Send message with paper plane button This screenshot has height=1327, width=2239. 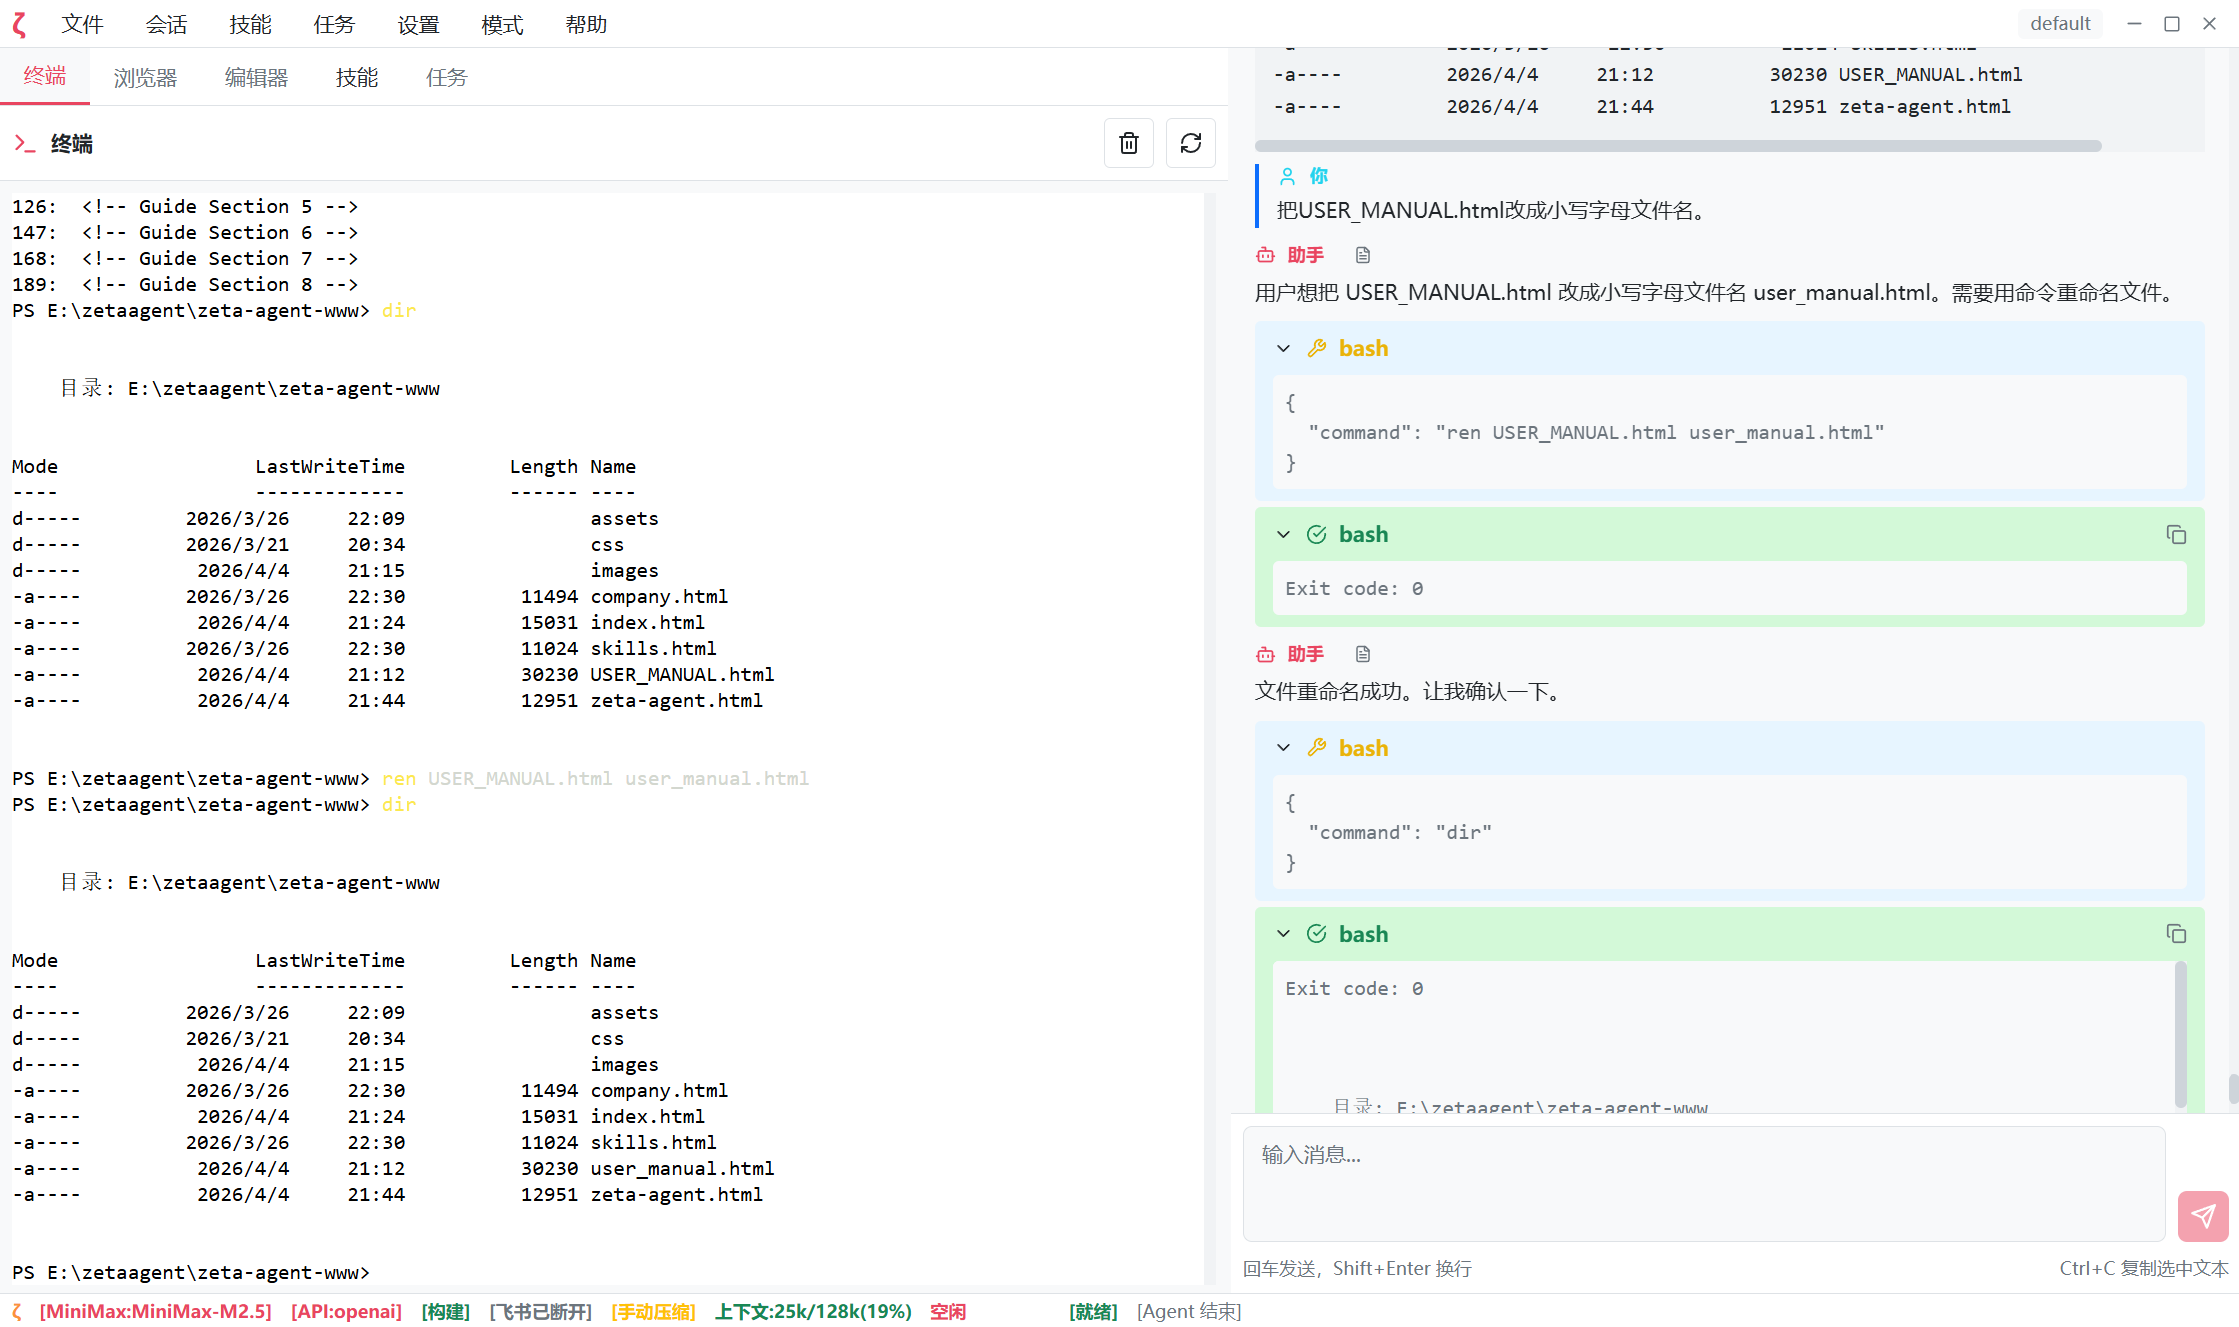click(2202, 1215)
